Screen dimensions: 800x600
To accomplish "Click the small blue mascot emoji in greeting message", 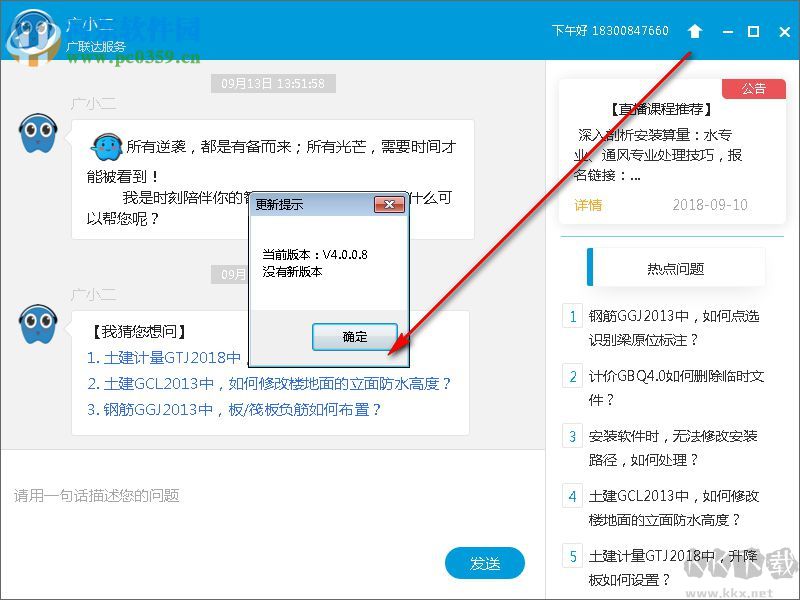I will click(106, 147).
